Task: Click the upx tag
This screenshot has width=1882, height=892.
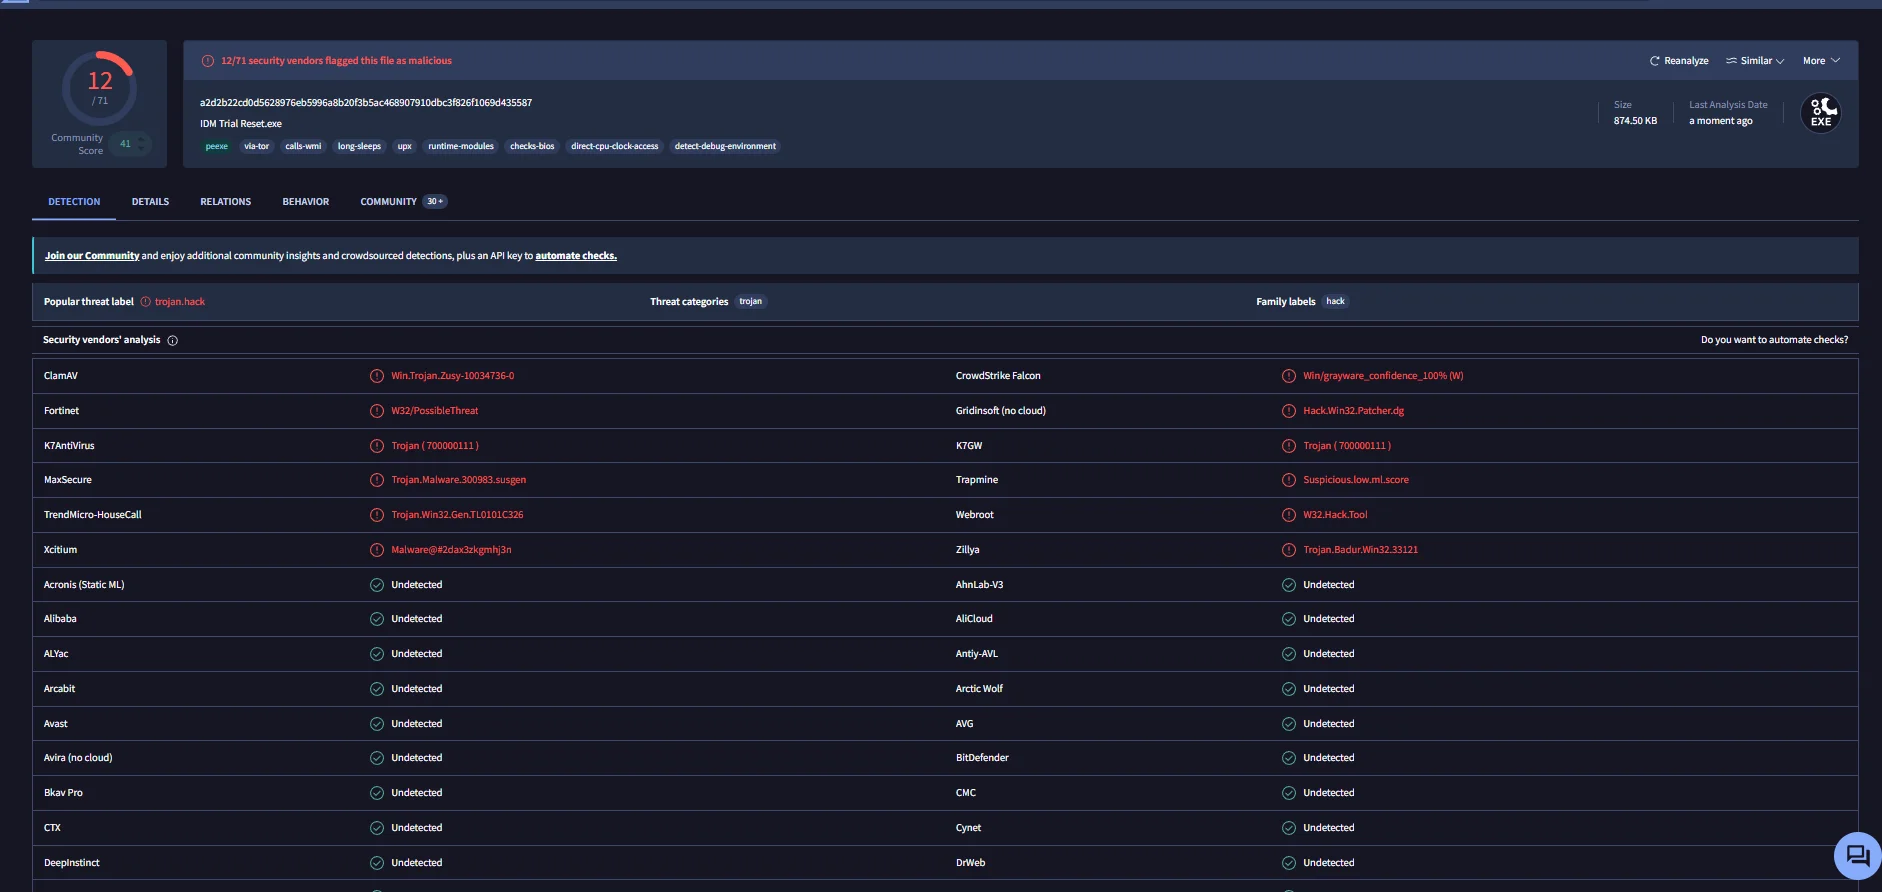Action: (405, 146)
